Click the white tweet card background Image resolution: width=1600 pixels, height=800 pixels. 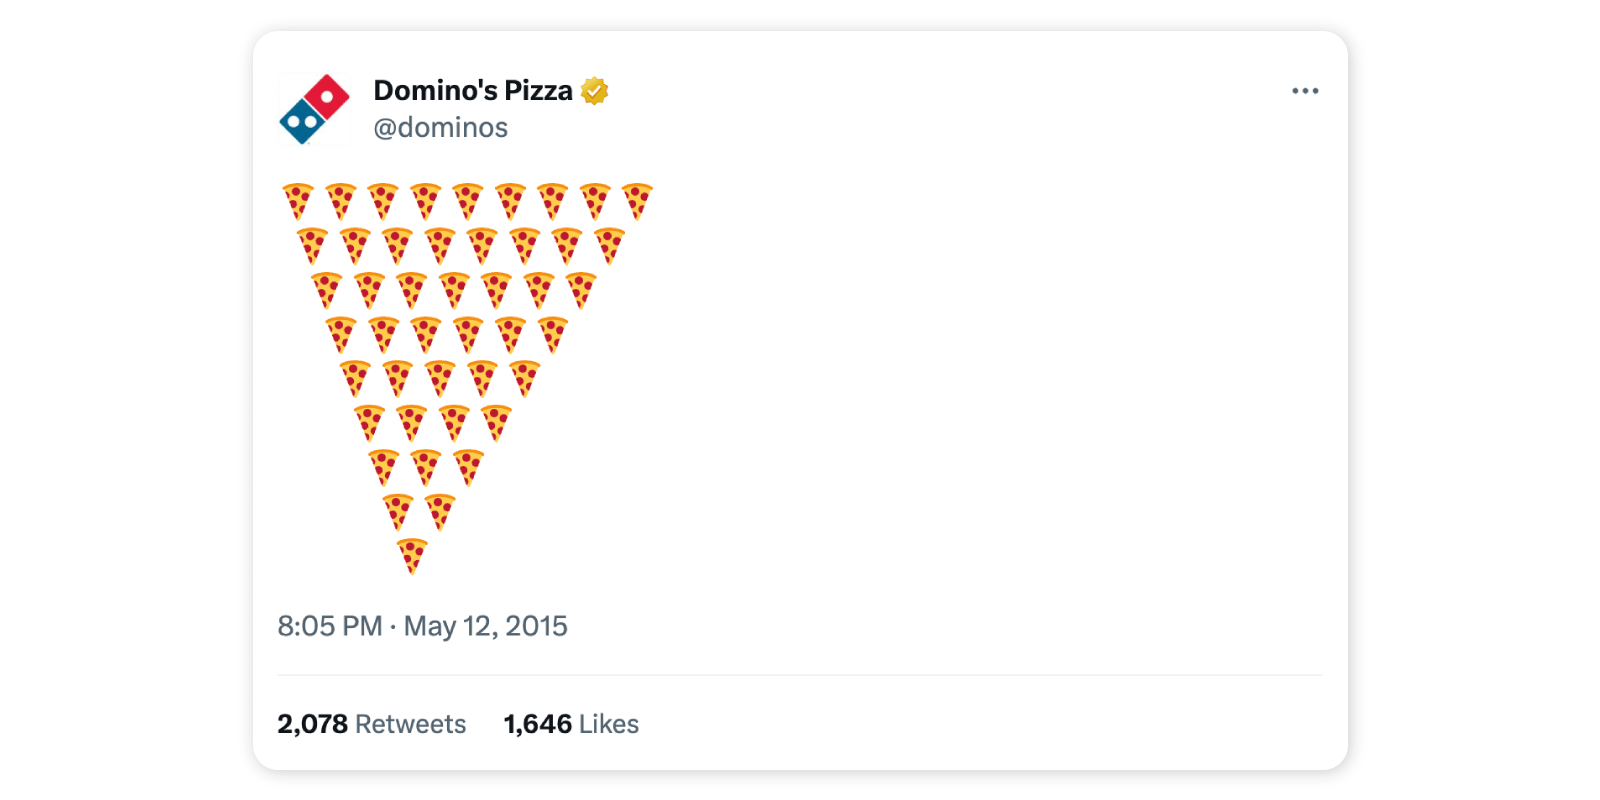(x=1000, y=400)
